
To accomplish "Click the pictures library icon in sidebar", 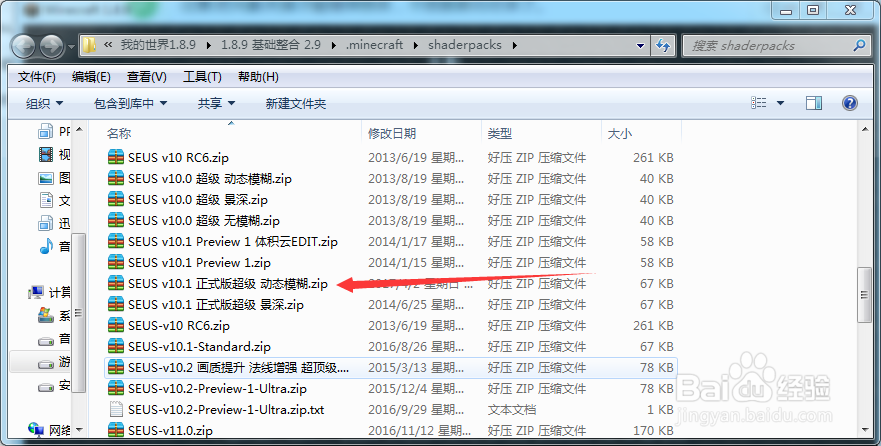I will click(46, 178).
